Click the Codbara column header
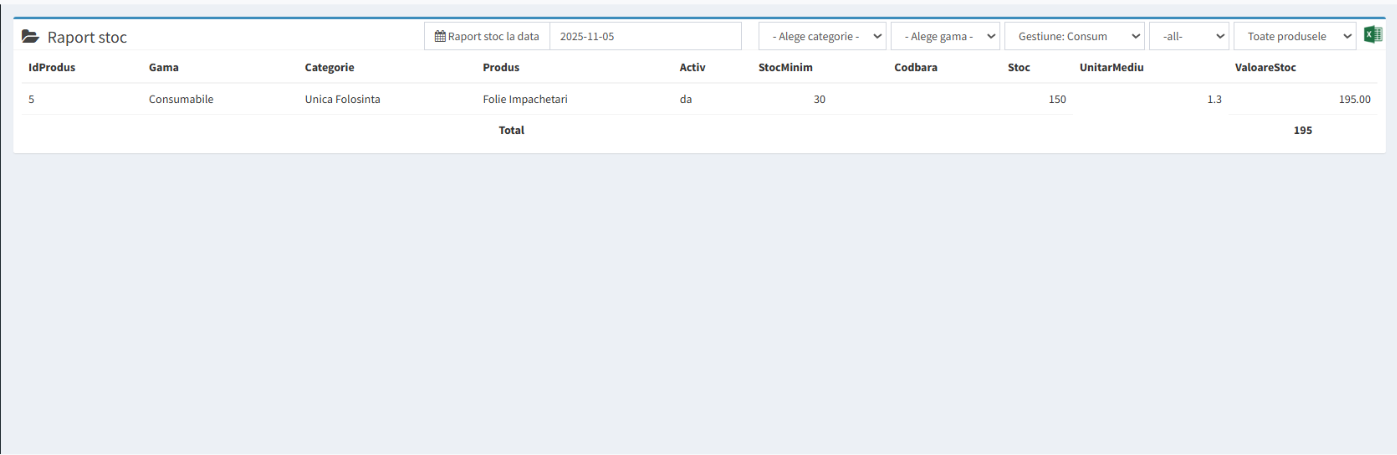The width and height of the screenshot is (1397, 455). pos(916,68)
